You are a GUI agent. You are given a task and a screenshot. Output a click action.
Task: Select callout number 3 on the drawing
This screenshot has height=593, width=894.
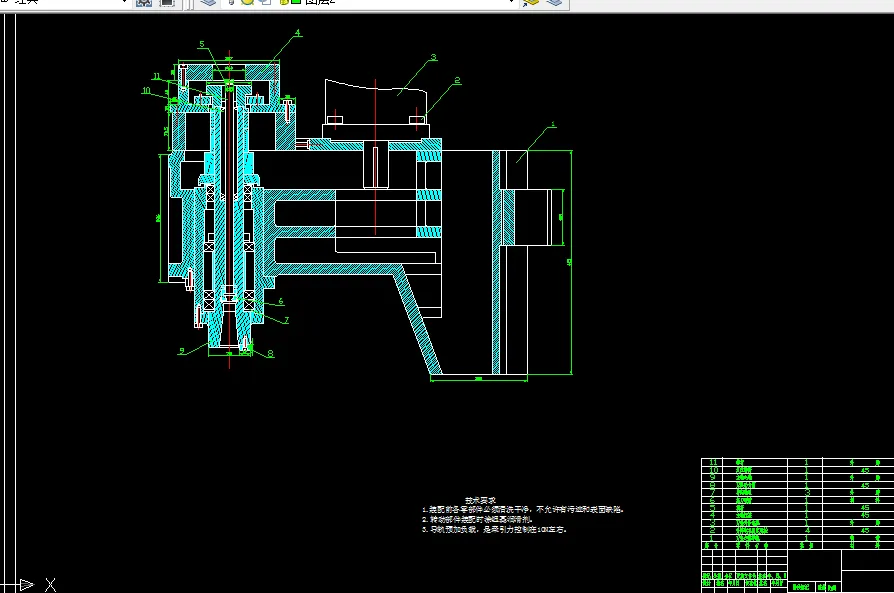tap(433, 57)
